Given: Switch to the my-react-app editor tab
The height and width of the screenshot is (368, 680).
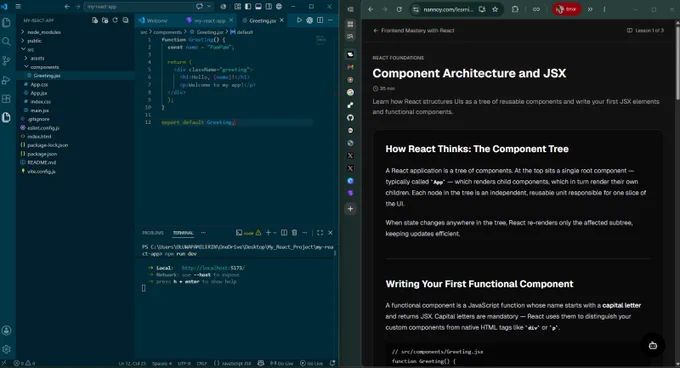Looking at the screenshot, I should [x=209, y=20].
